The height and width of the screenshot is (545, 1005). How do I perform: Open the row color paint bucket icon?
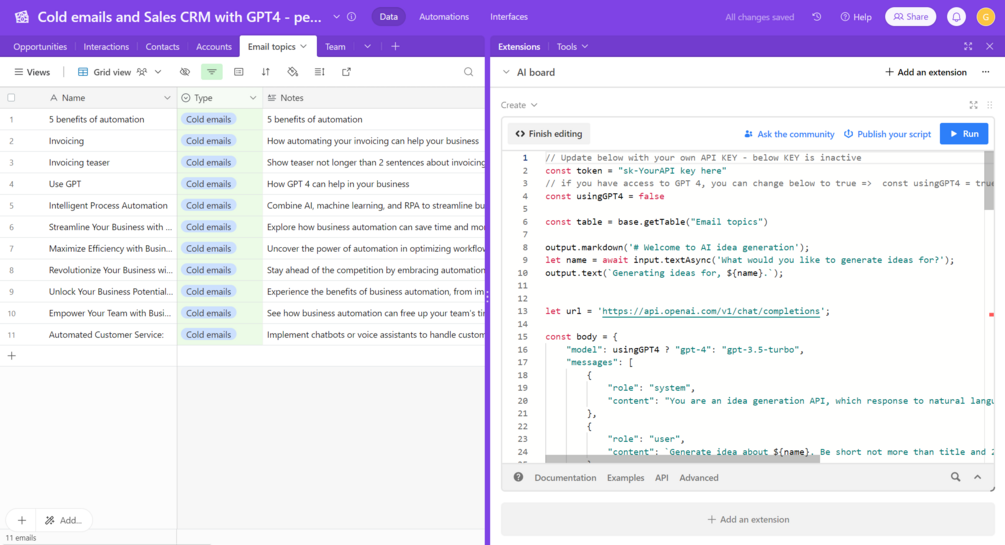292,72
